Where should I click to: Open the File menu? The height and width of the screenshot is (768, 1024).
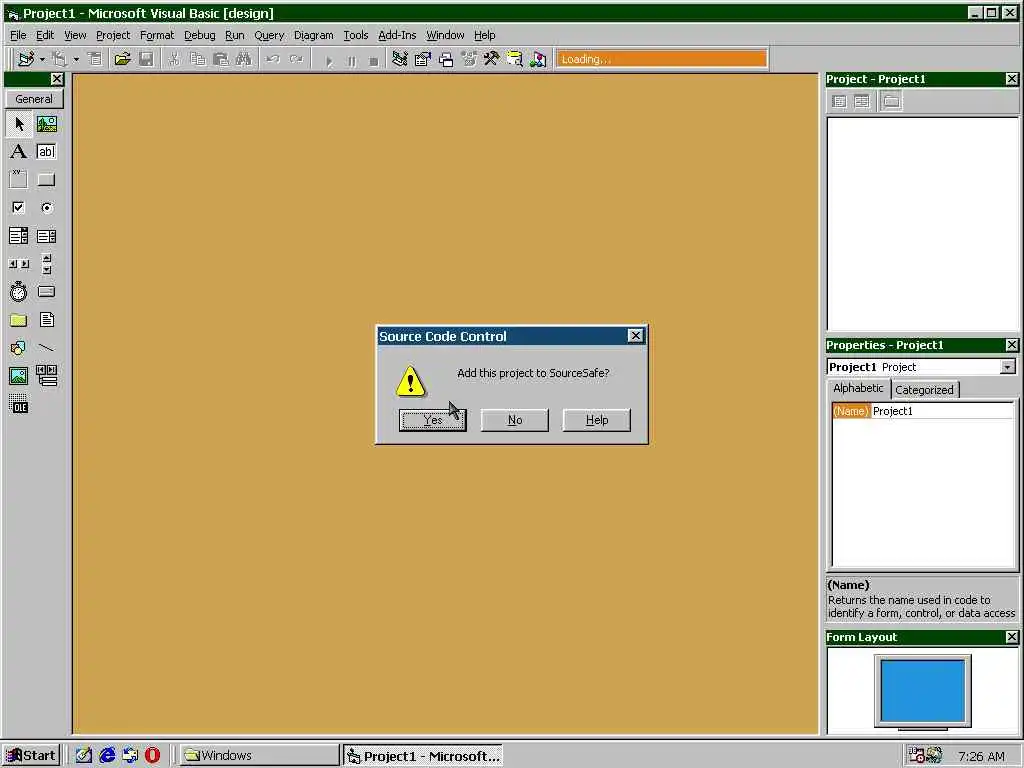coord(18,35)
